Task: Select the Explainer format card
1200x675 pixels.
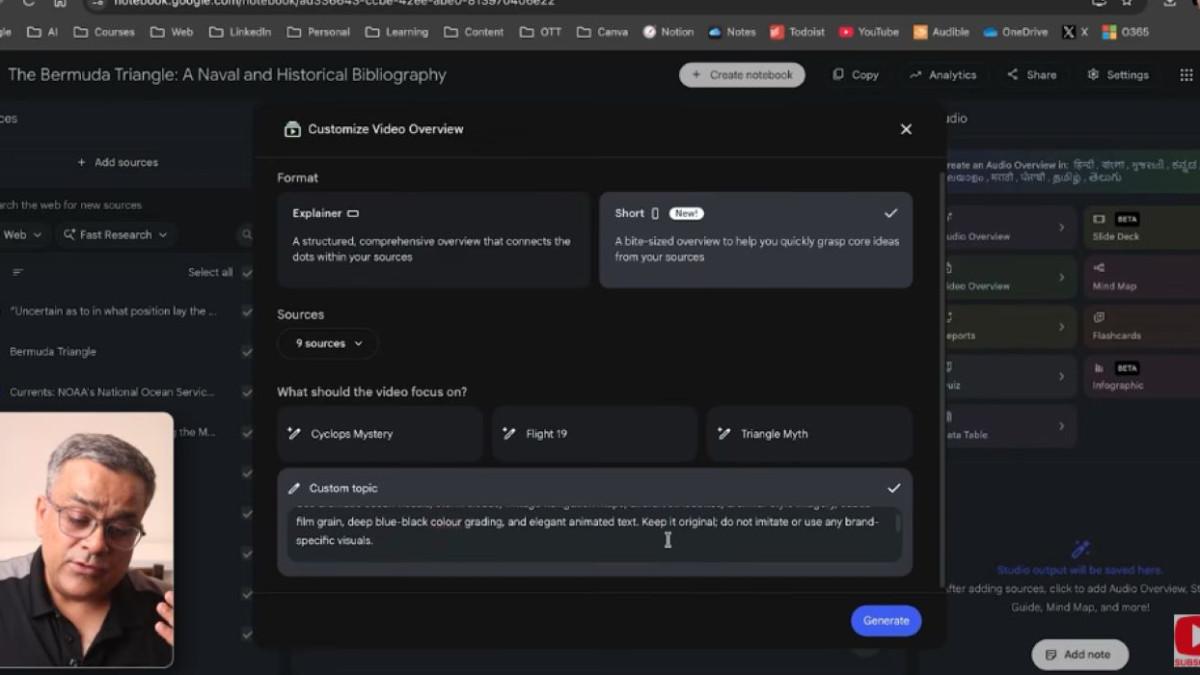Action: point(434,240)
